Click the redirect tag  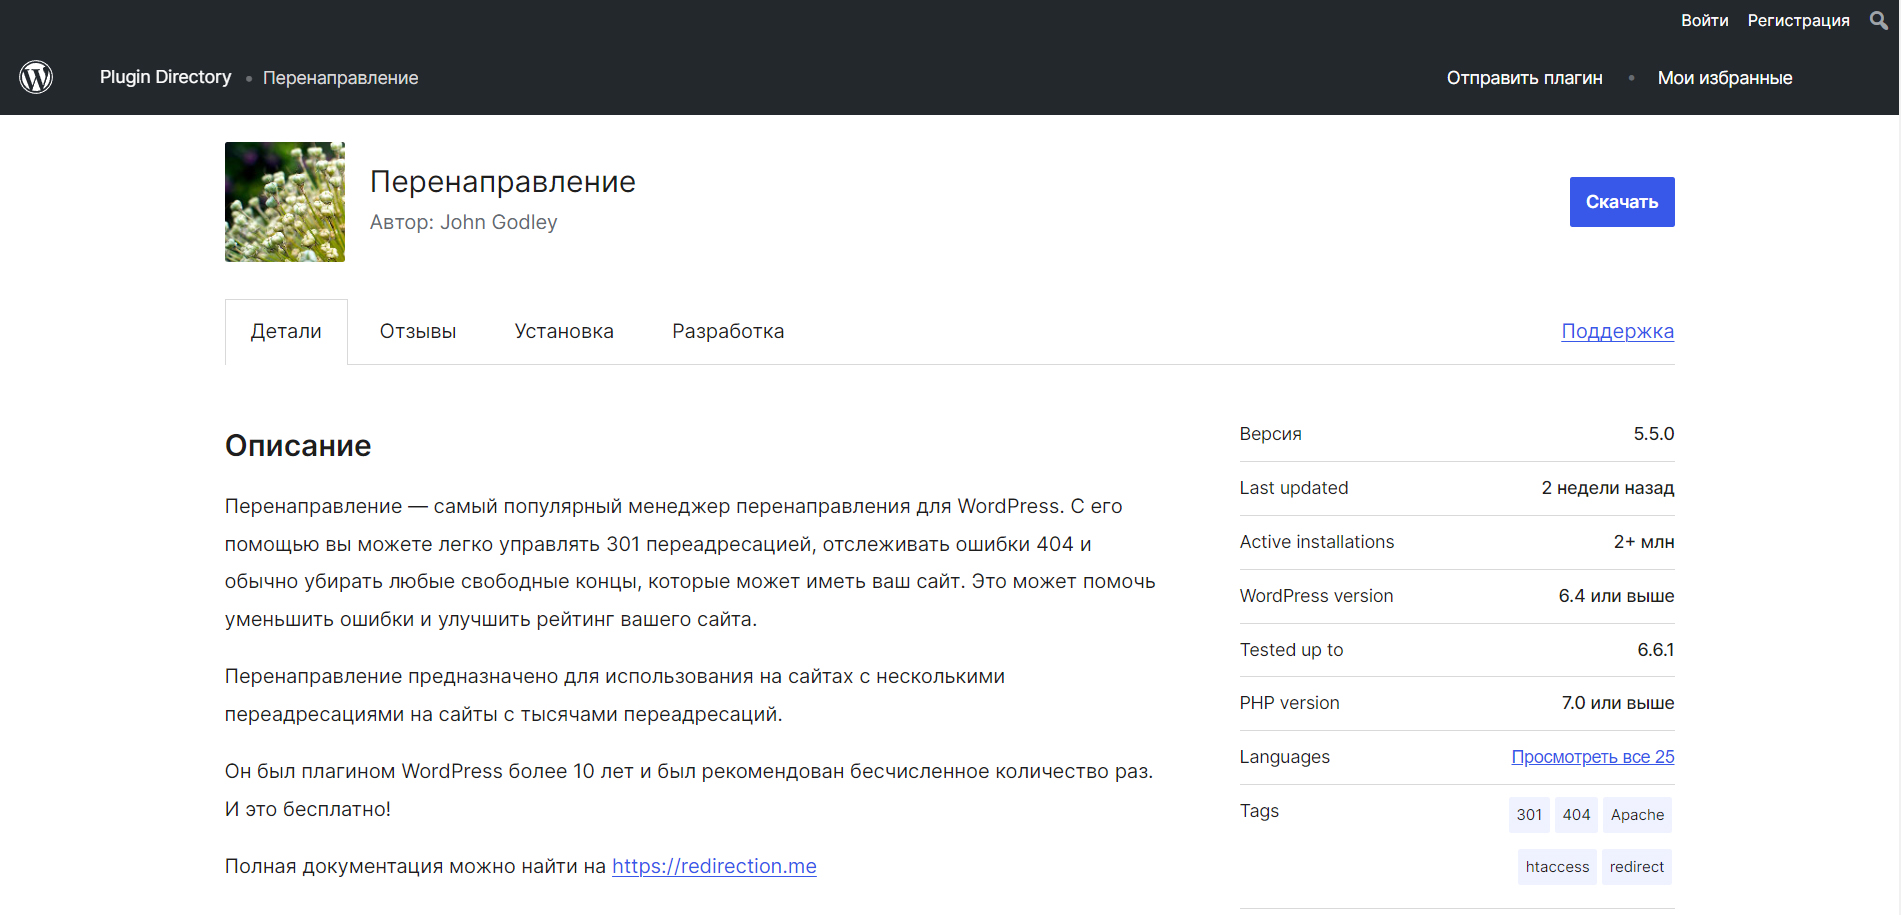(x=1636, y=867)
